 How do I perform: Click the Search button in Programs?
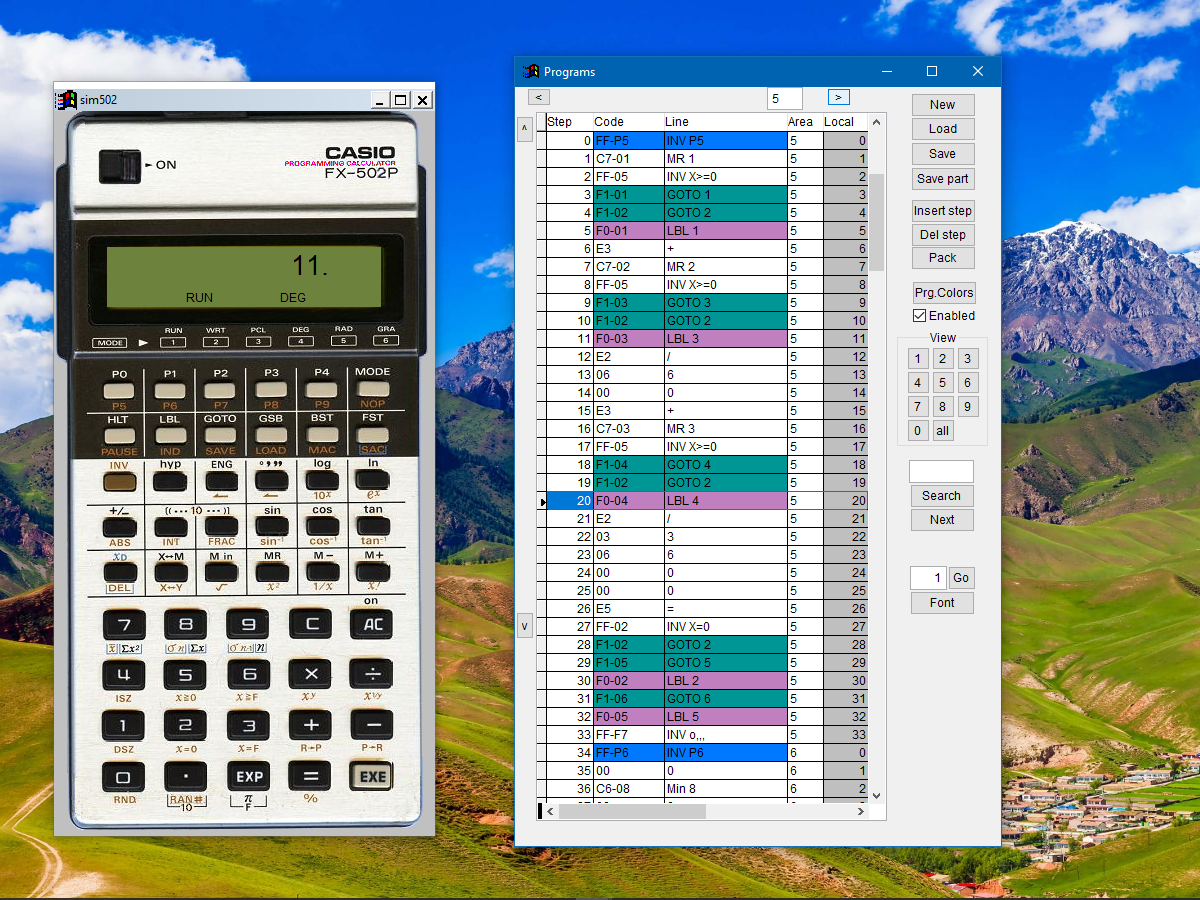(x=941, y=496)
